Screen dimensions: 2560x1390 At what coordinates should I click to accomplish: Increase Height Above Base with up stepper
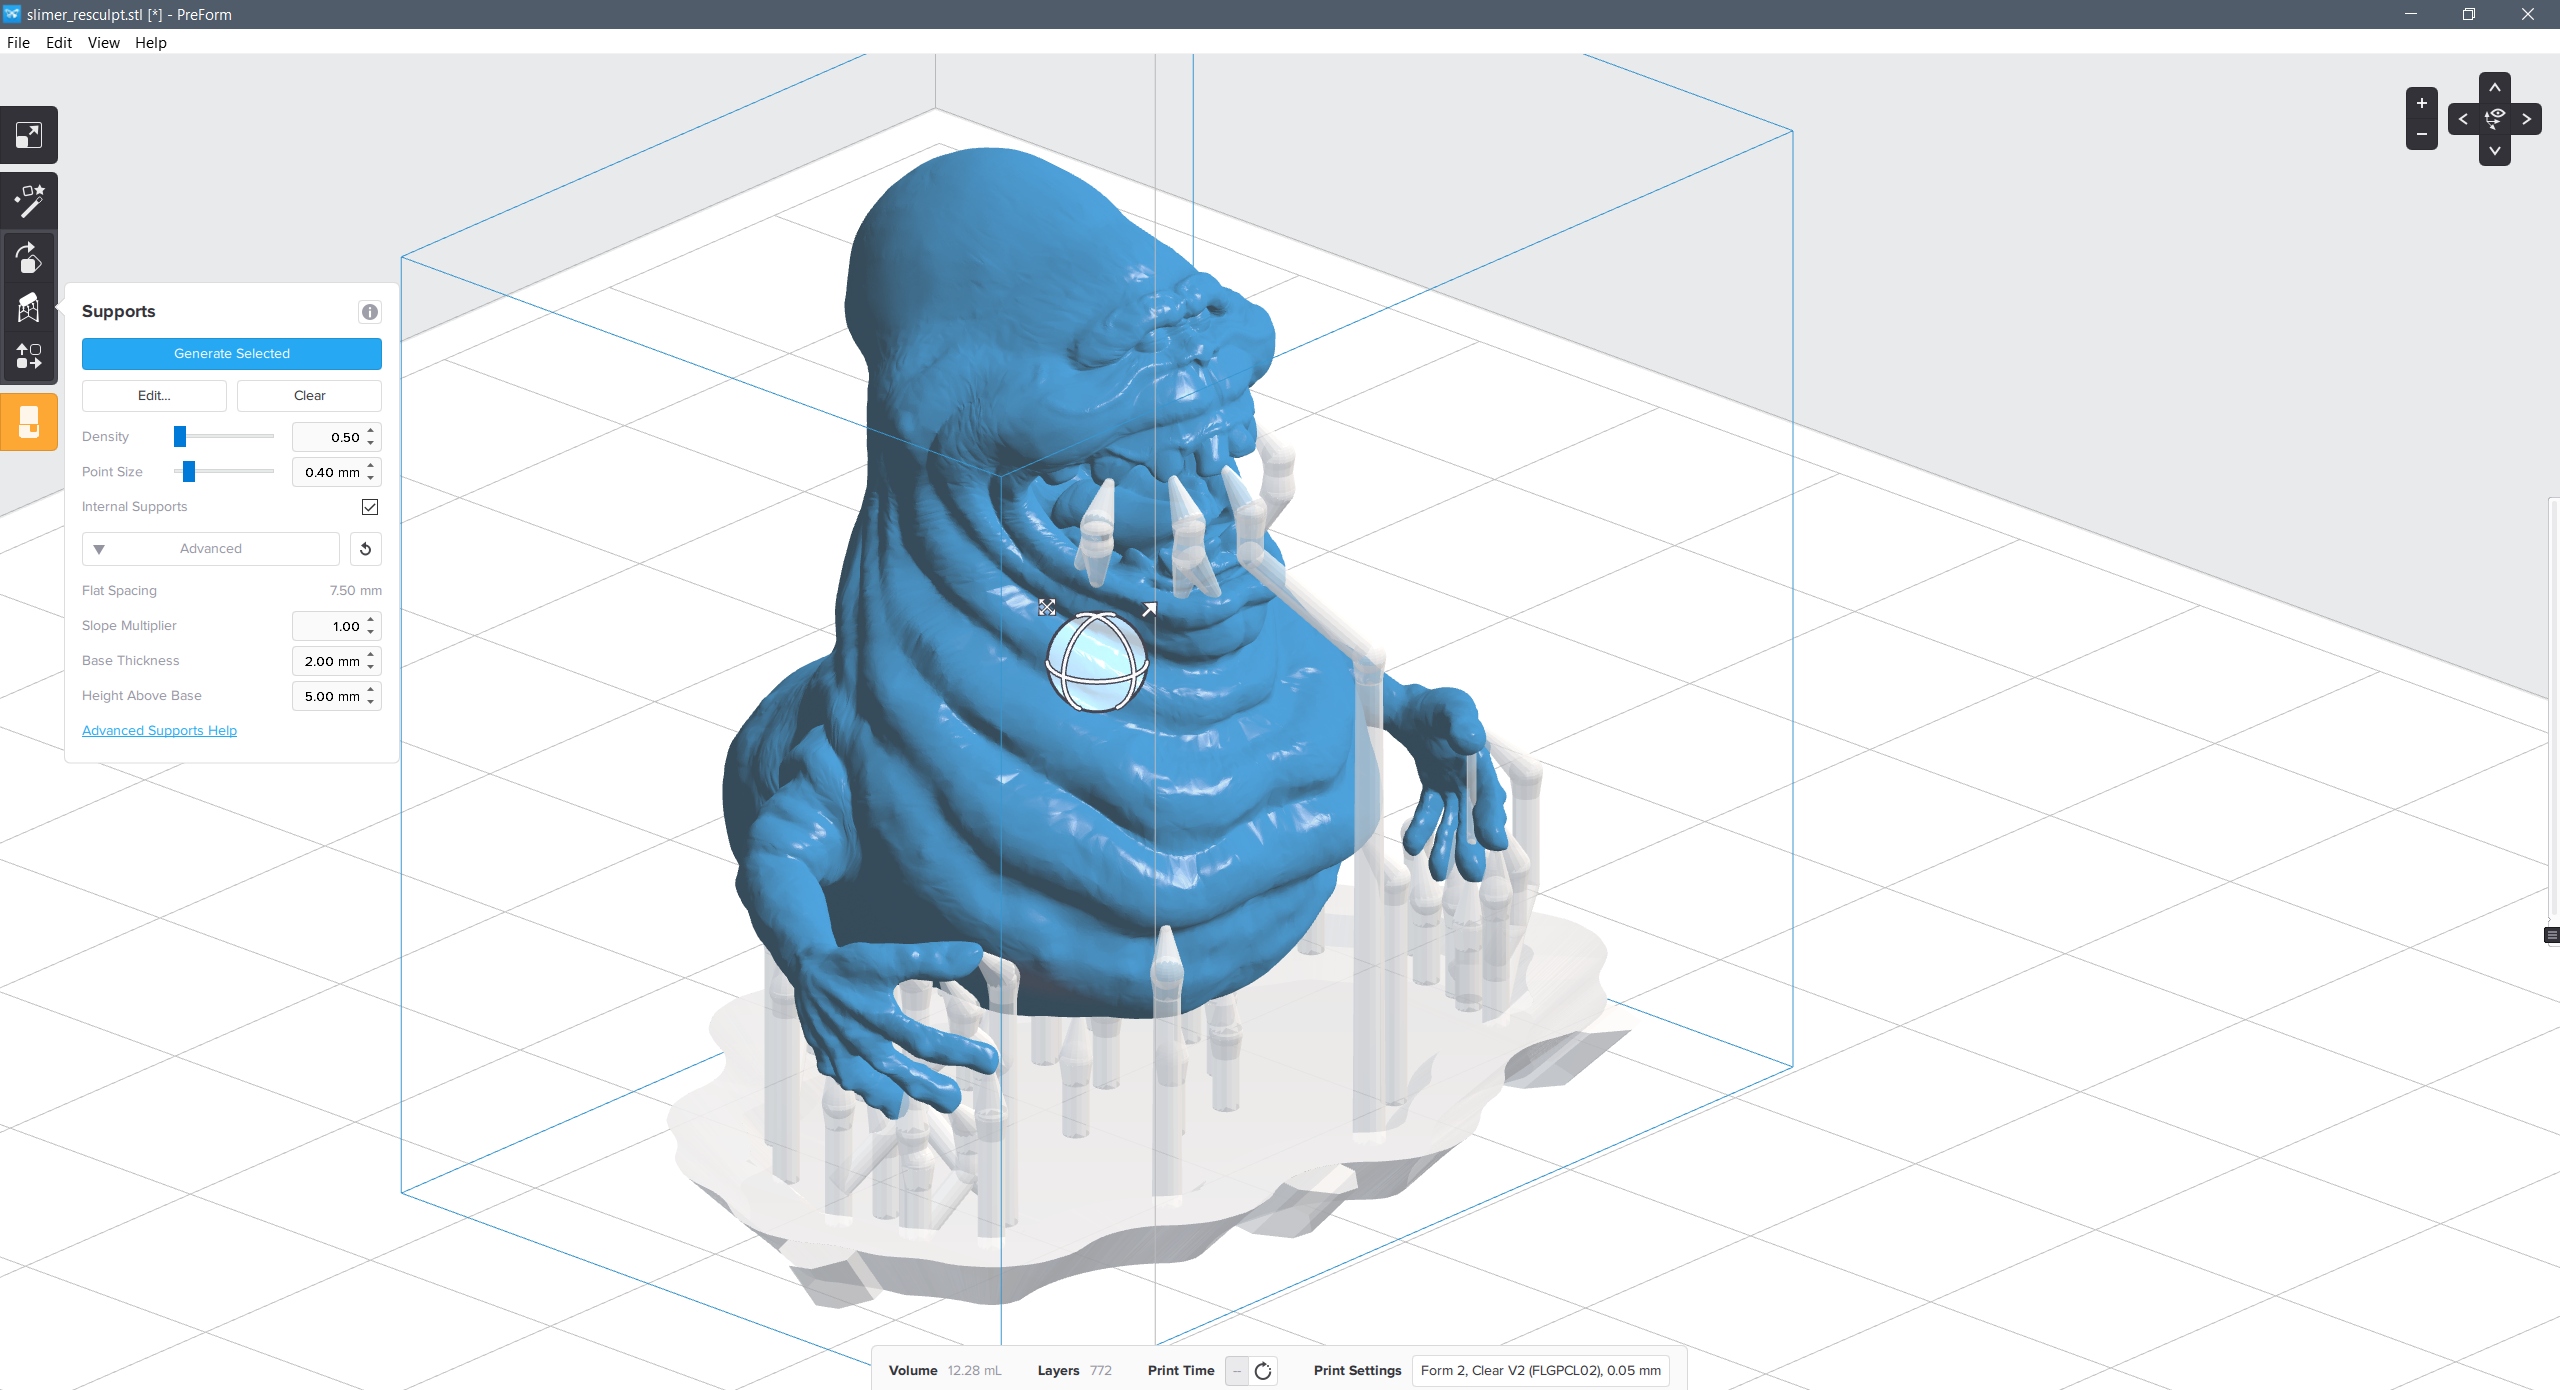pyautogui.click(x=371, y=690)
